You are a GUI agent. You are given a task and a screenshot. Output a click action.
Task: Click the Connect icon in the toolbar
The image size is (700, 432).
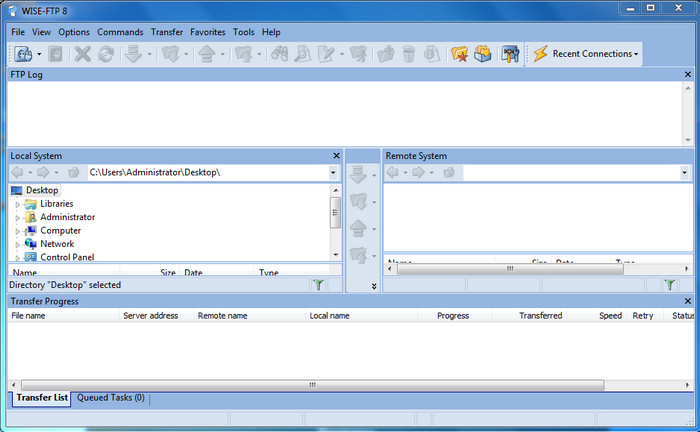[x=21, y=54]
